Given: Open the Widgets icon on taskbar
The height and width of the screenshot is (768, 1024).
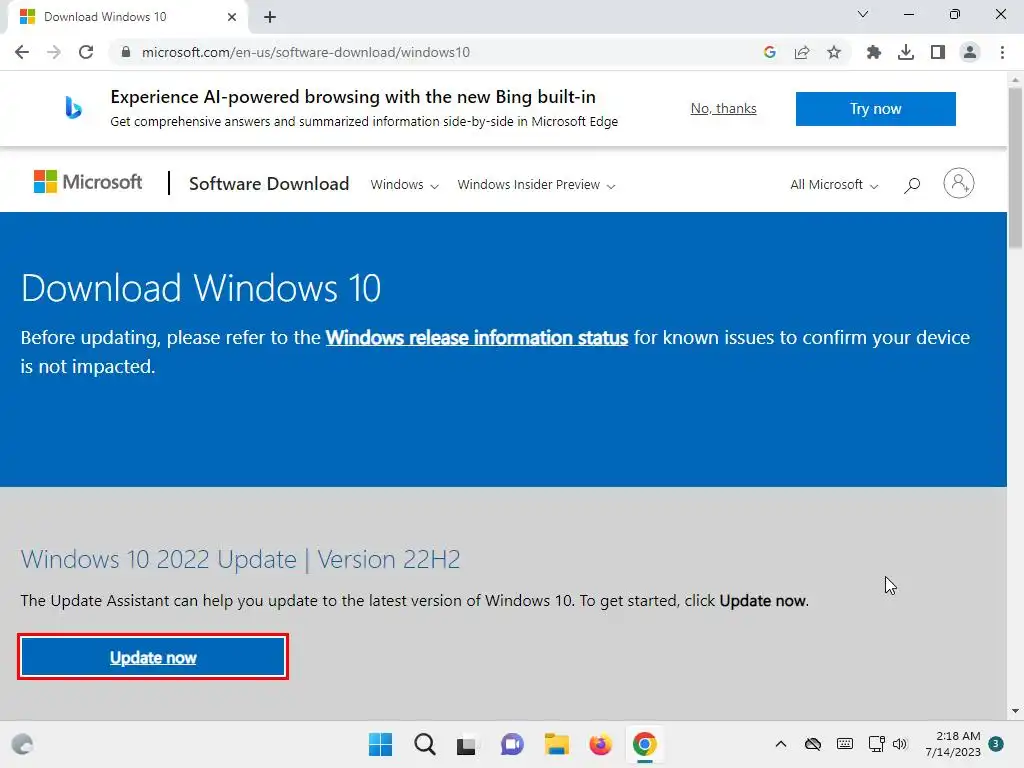Looking at the screenshot, I should pyautogui.click(x=22, y=744).
